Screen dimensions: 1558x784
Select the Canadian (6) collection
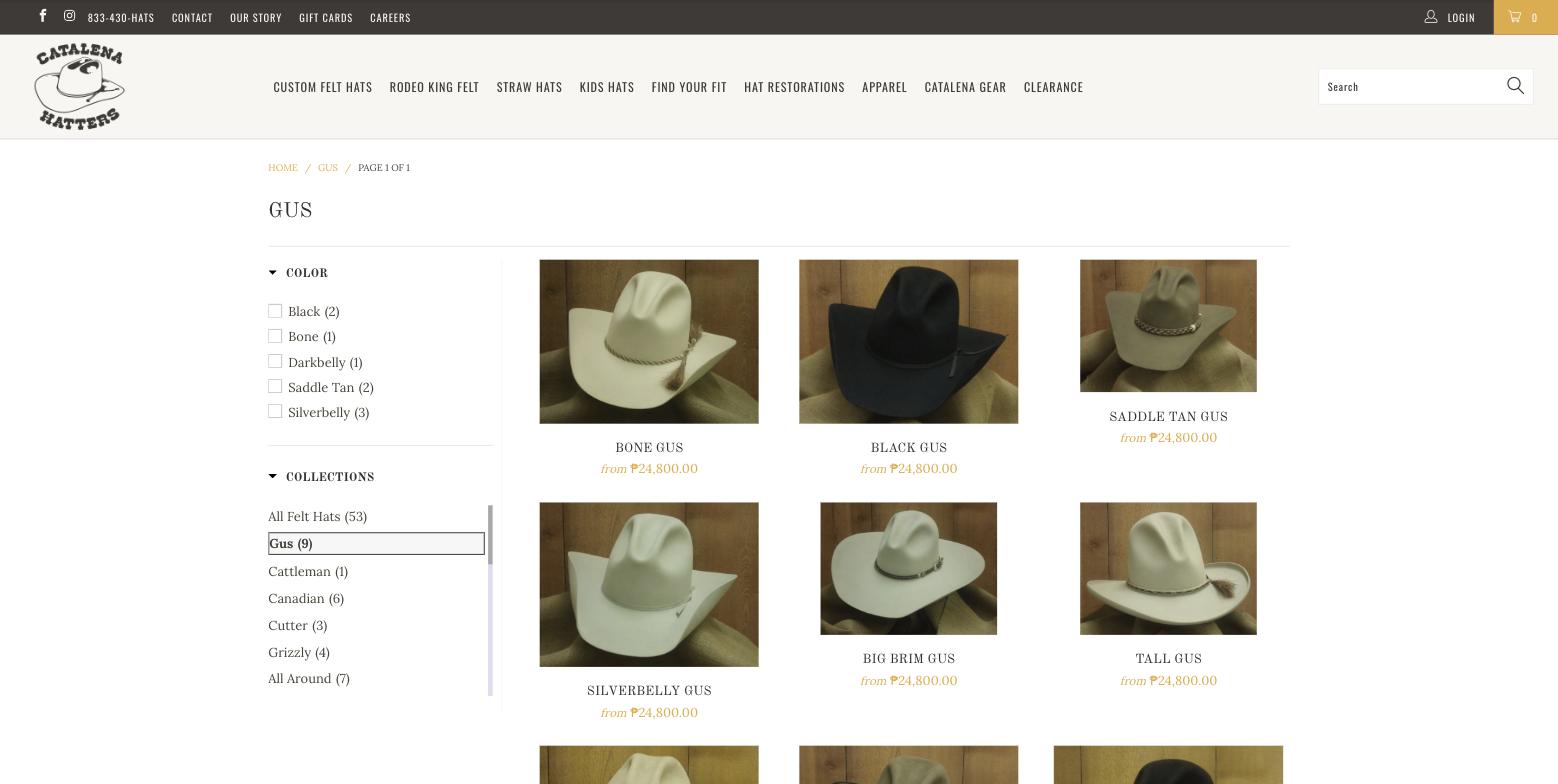coord(306,598)
